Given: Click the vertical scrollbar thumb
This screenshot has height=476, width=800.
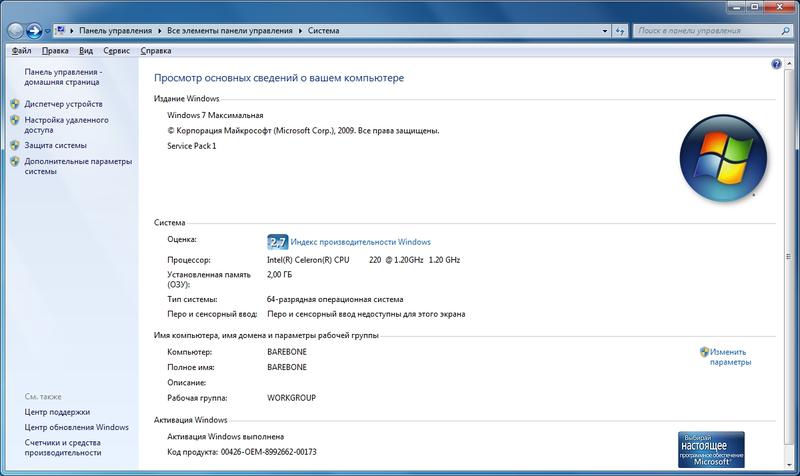Looking at the screenshot, I should click(x=789, y=257).
